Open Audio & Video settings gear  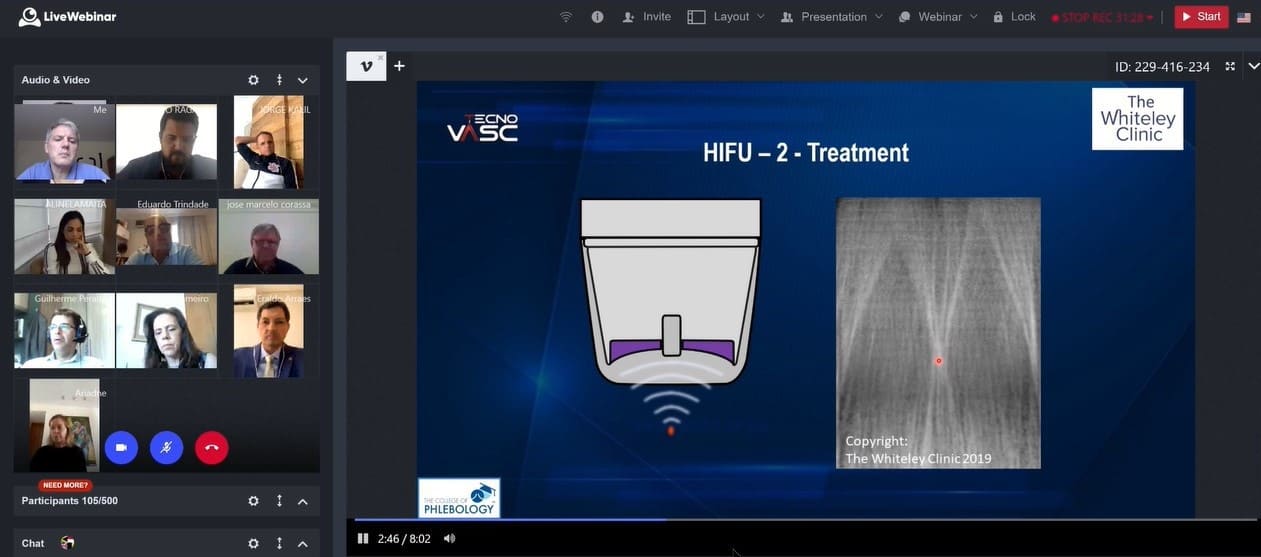(x=253, y=80)
